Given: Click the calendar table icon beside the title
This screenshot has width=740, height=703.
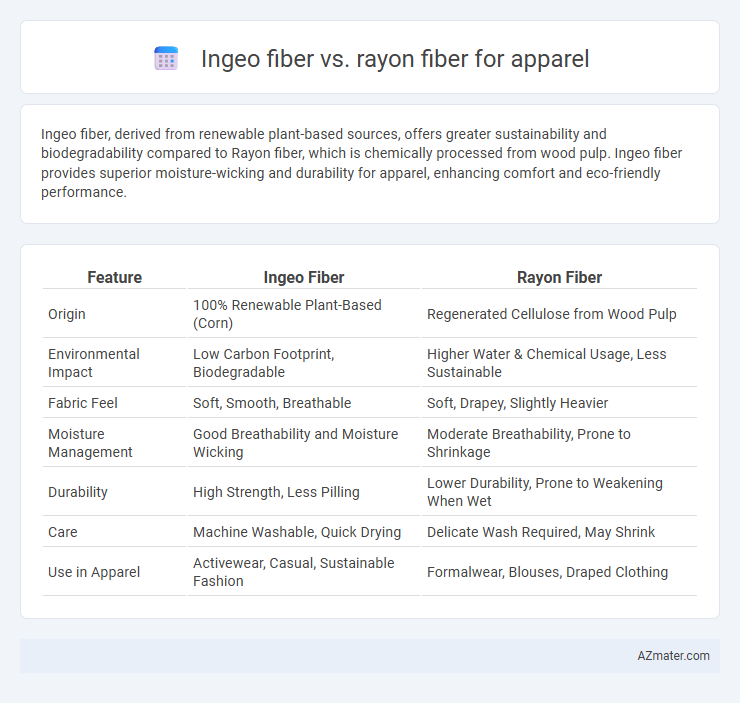Looking at the screenshot, I should point(166,59).
